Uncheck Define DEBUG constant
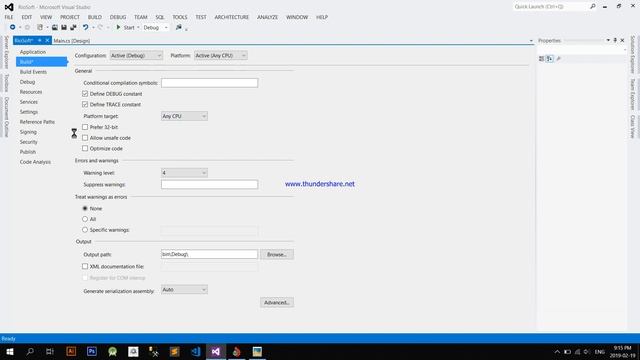Screen dimensions: 640x360 [85, 94]
